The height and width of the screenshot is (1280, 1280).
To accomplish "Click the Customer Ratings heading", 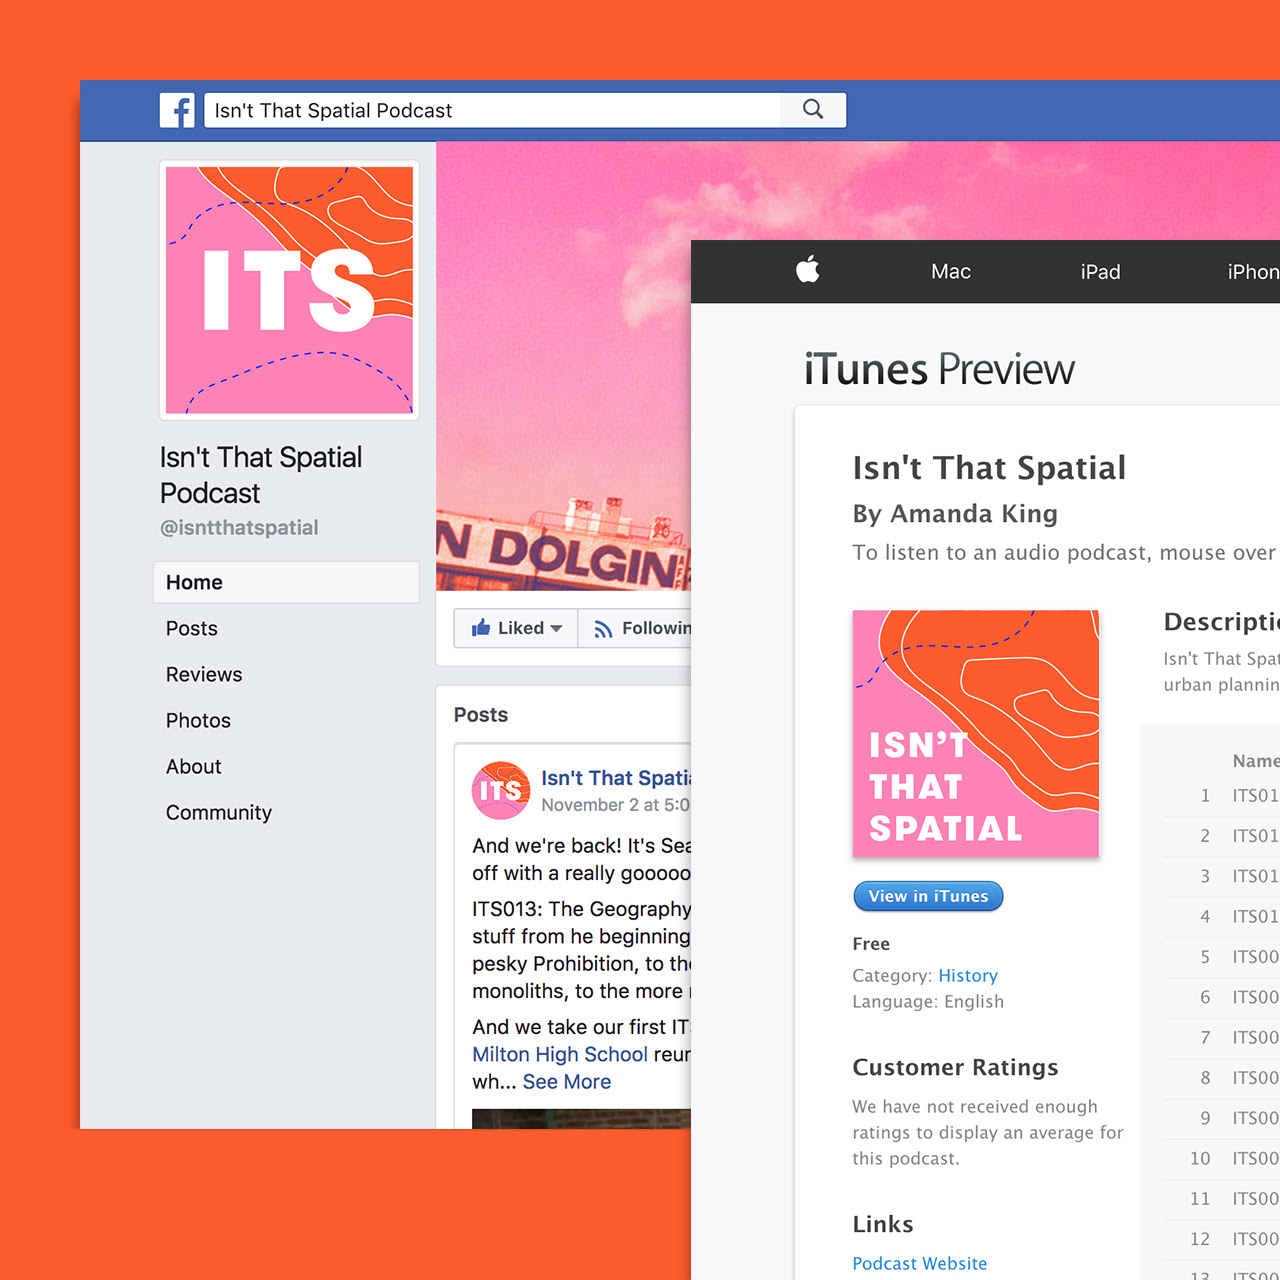I will 955,1068.
